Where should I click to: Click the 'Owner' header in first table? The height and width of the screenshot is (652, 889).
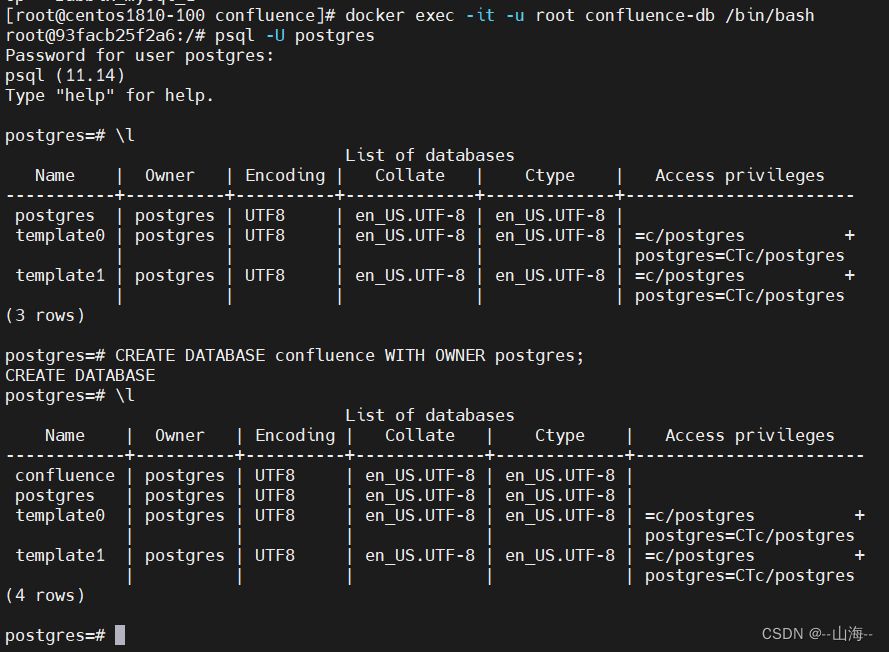170,176
